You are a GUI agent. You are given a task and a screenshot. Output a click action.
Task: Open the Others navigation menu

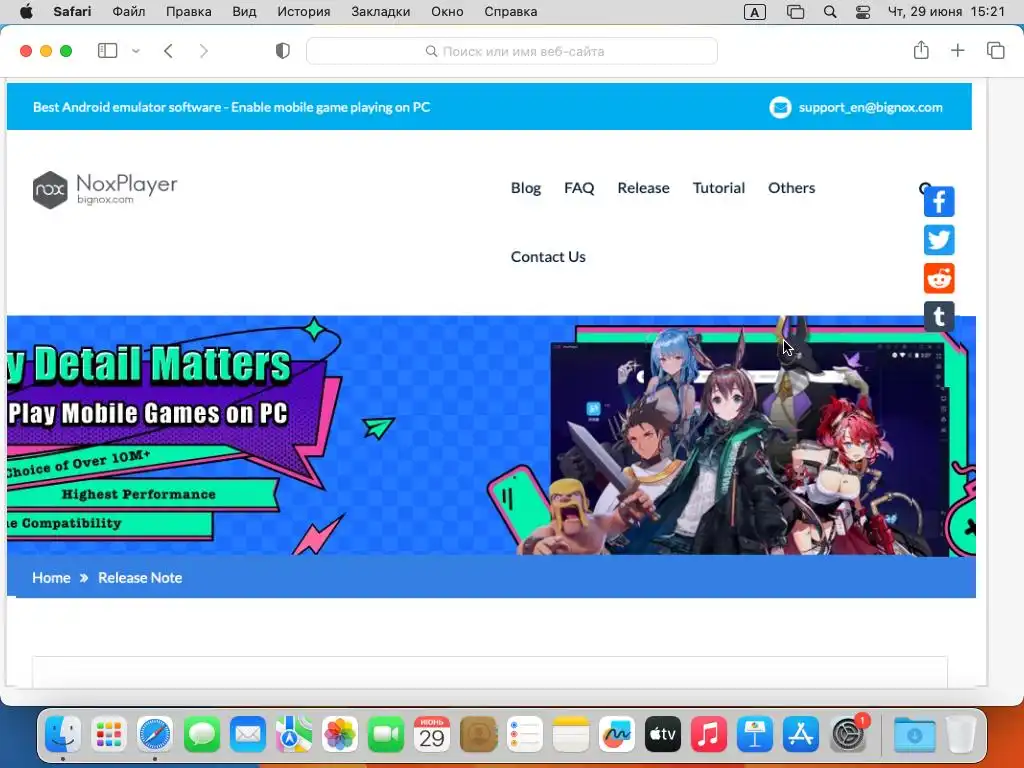792,188
